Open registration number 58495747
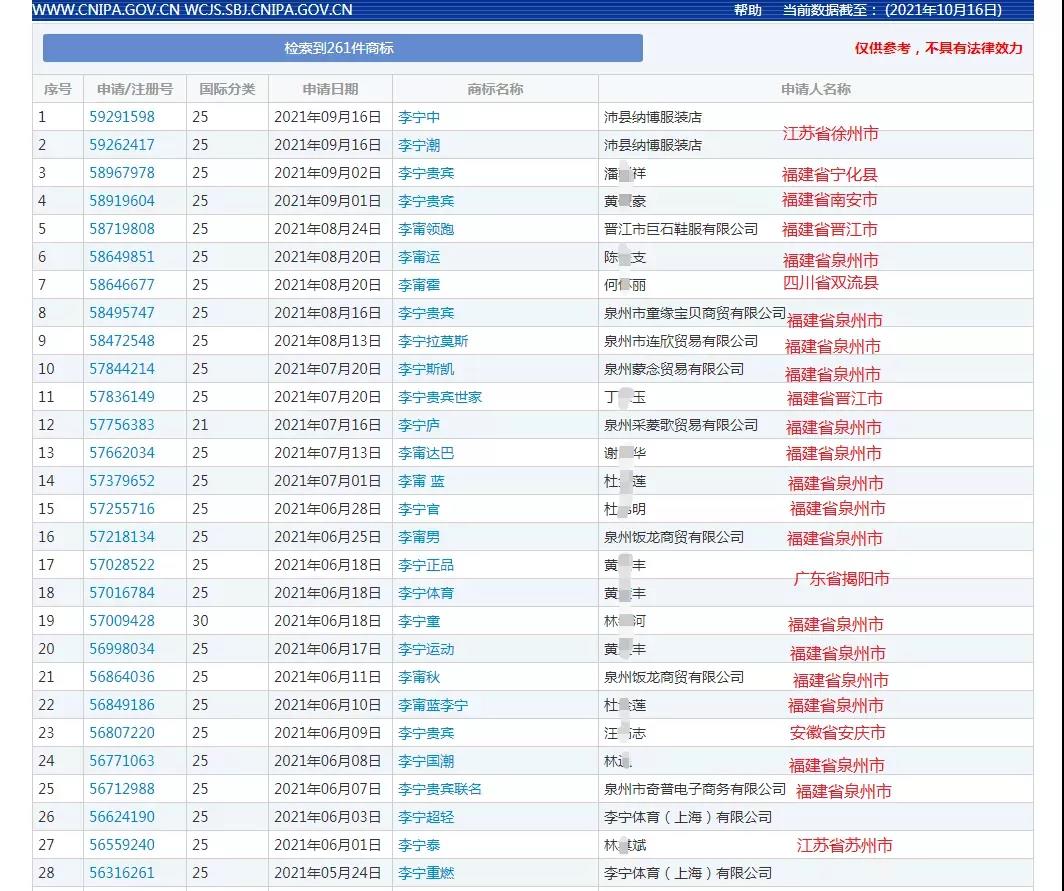1064x891 pixels. pyautogui.click(x=122, y=313)
